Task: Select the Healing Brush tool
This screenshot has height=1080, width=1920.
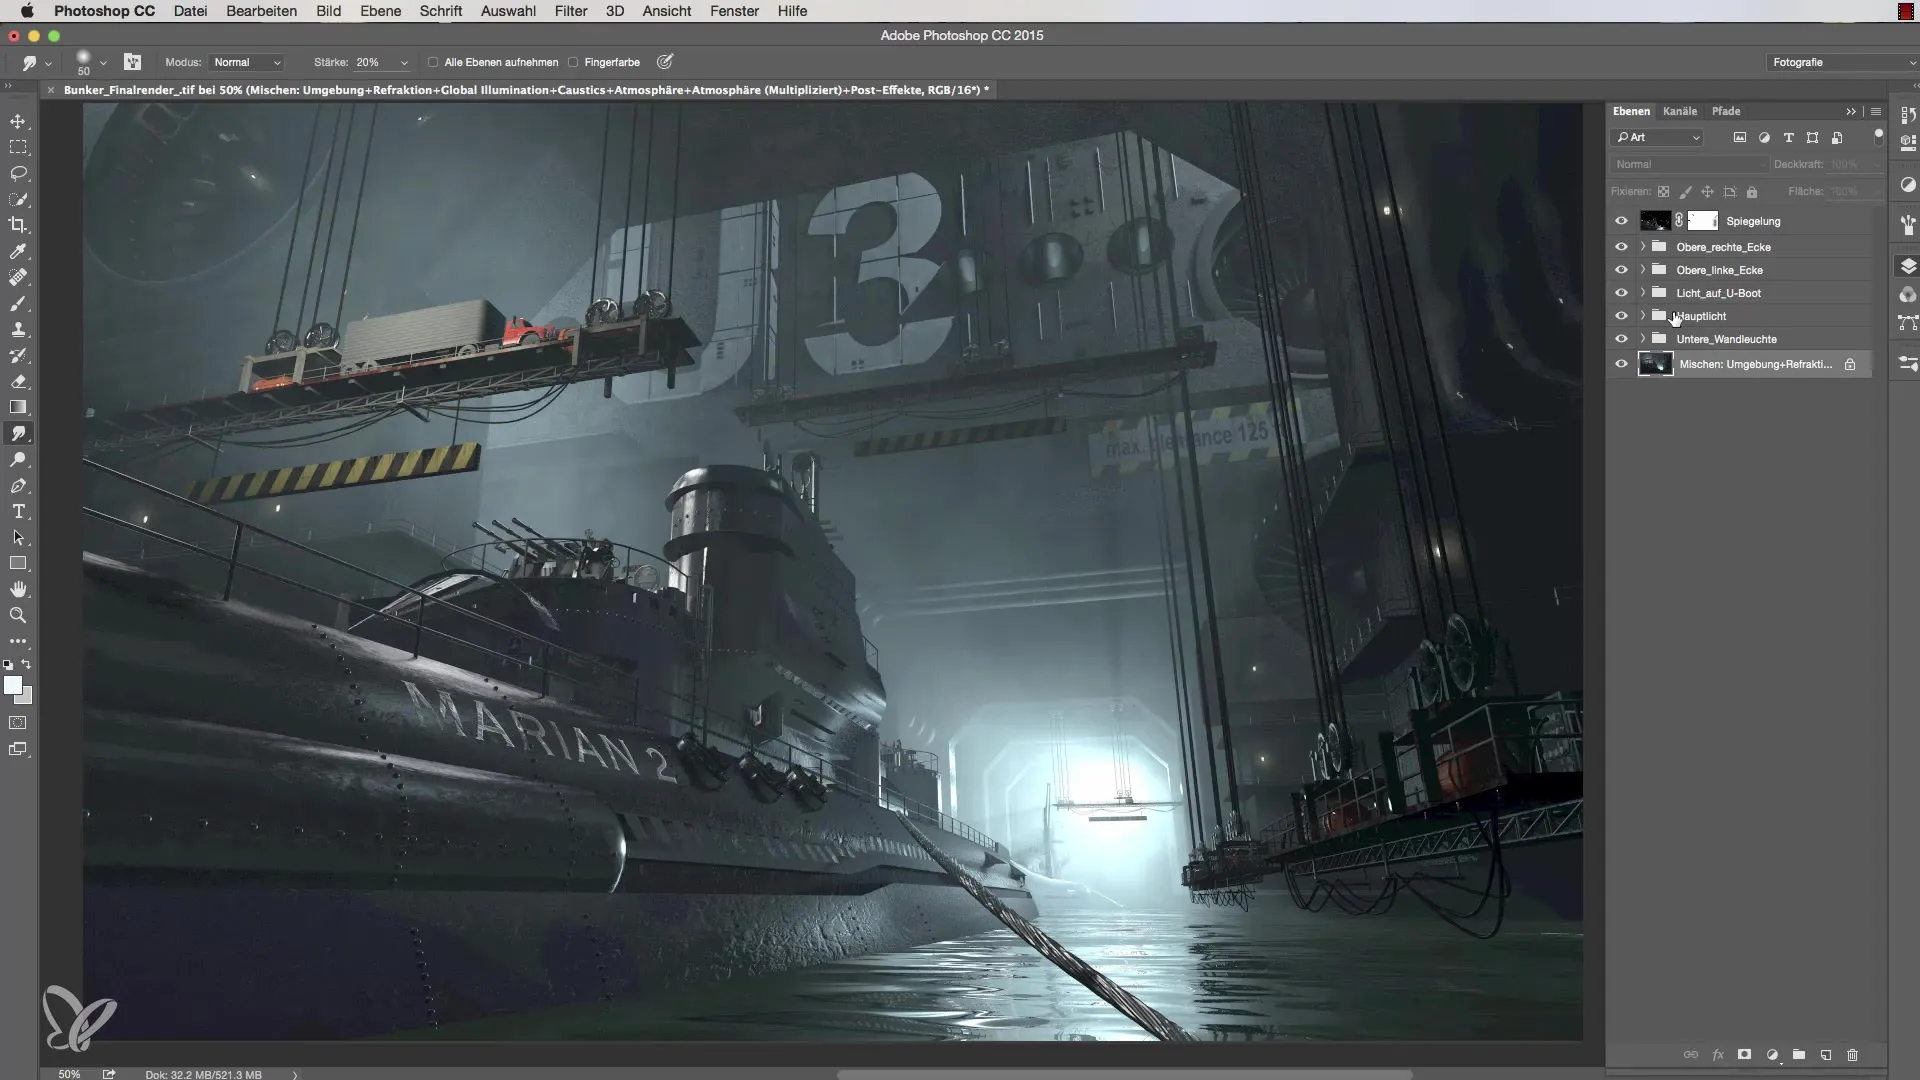Action: (x=18, y=277)
